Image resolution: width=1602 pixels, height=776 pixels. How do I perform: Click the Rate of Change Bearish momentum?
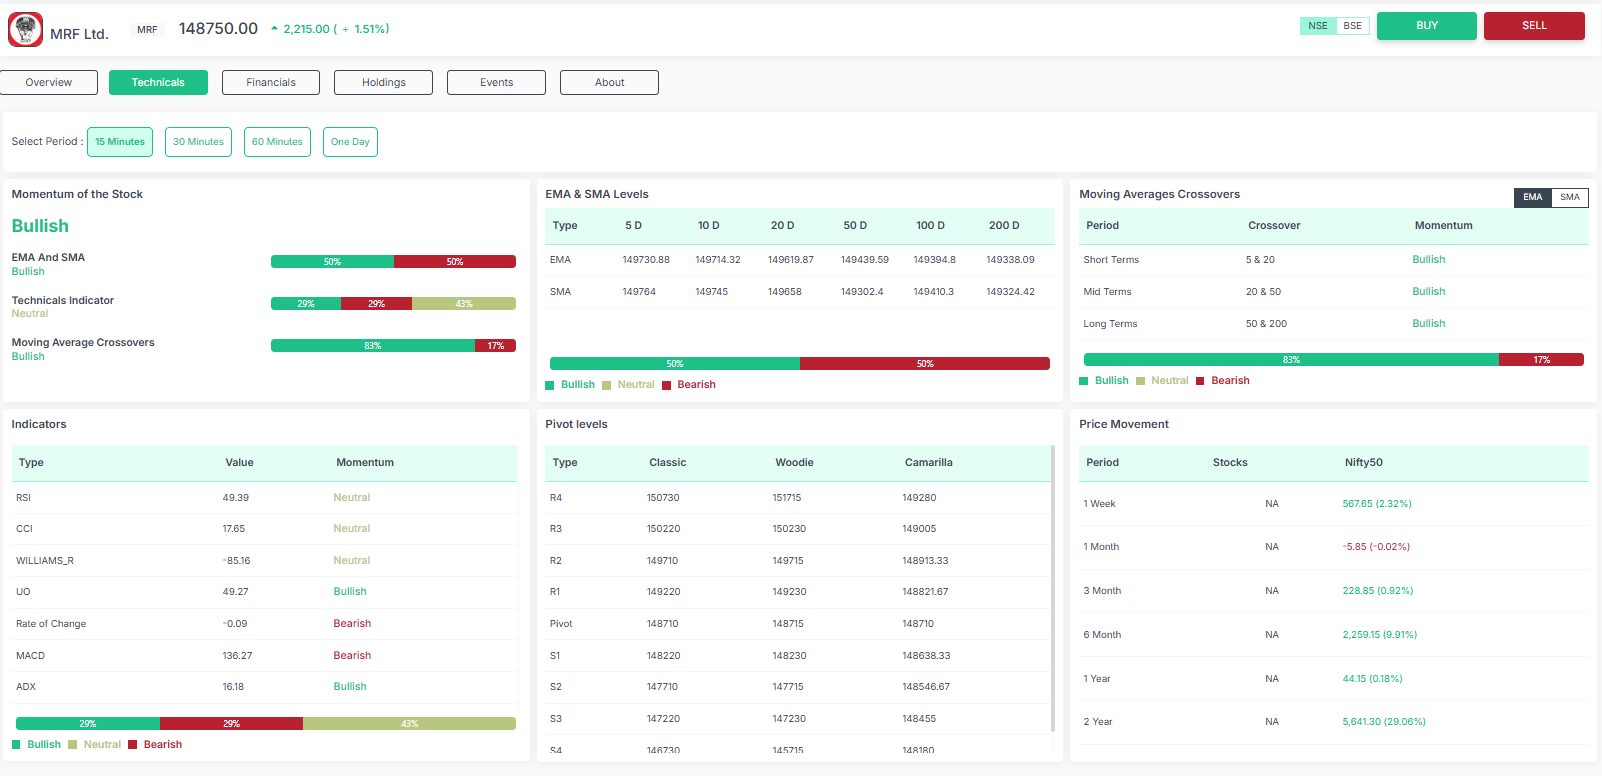[352, 624]
